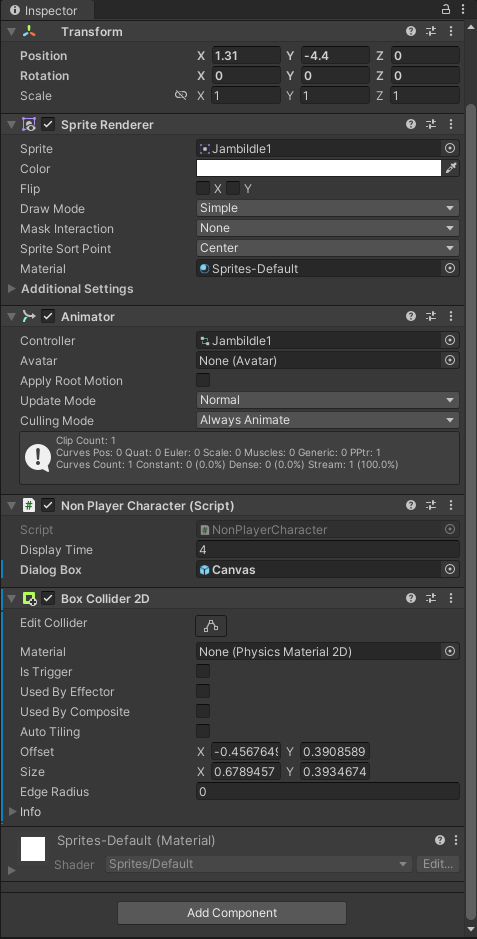Pick color with the eyedropper icon
Viewport: 477px width, 939px height.
tap(451, 168)
